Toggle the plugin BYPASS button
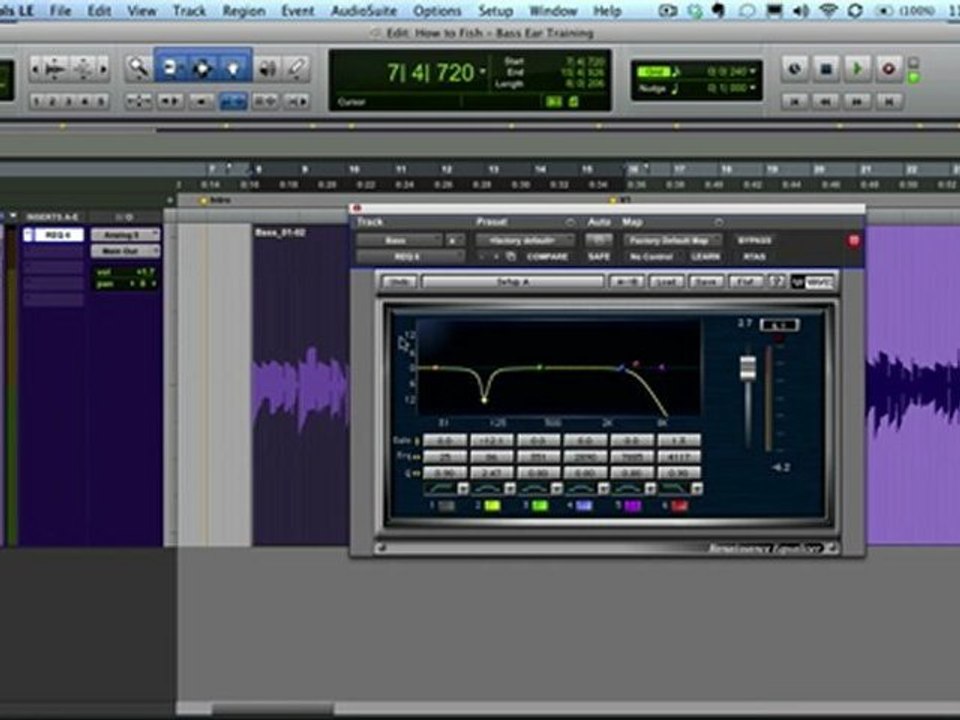The width and height of the screenshot is (960, 720). pos(754,241)
